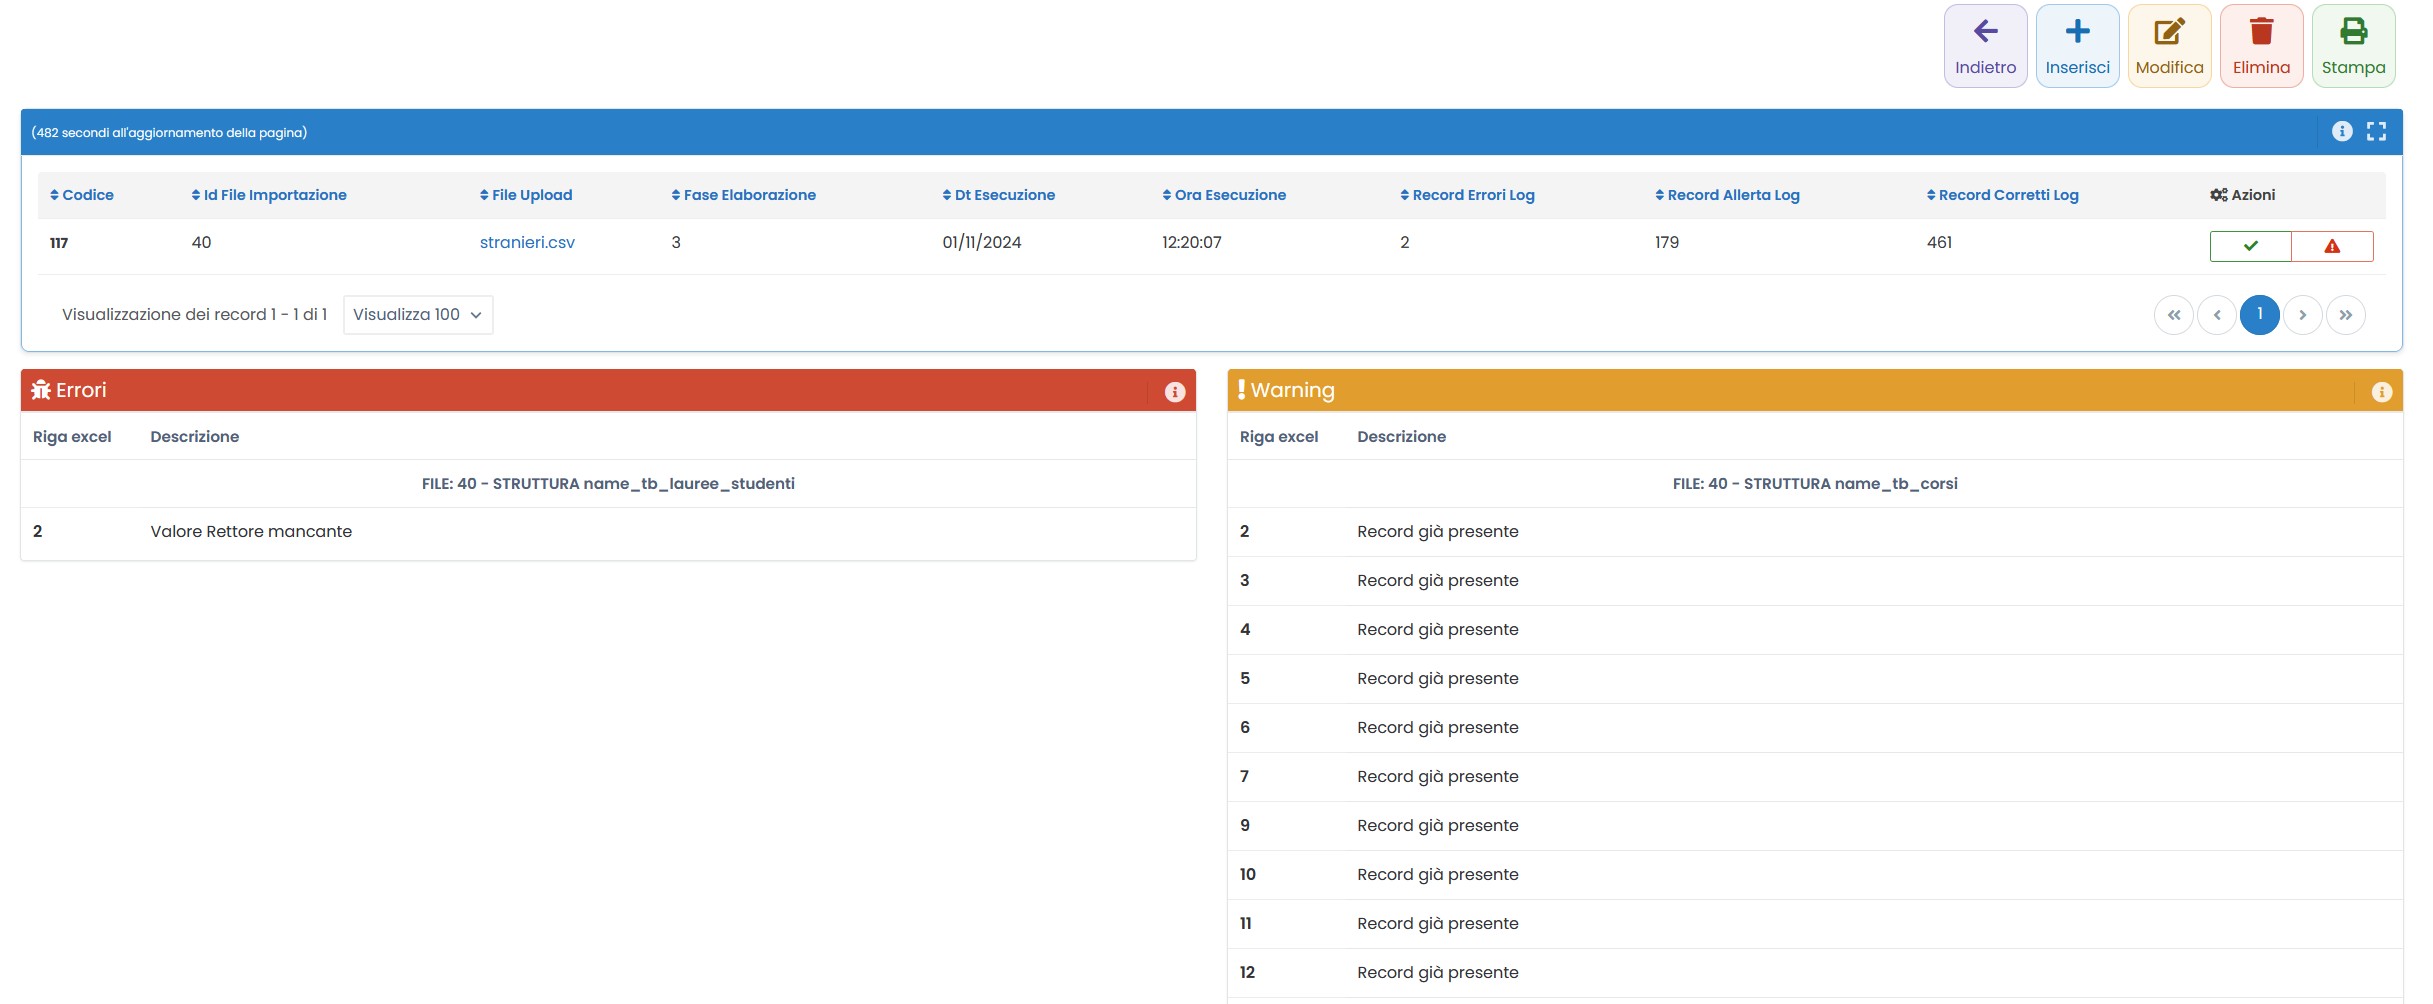Screen dimensions: 2433x1004
Task: Toggle fullscreen for the table panel
Action: pos(2377,131)
